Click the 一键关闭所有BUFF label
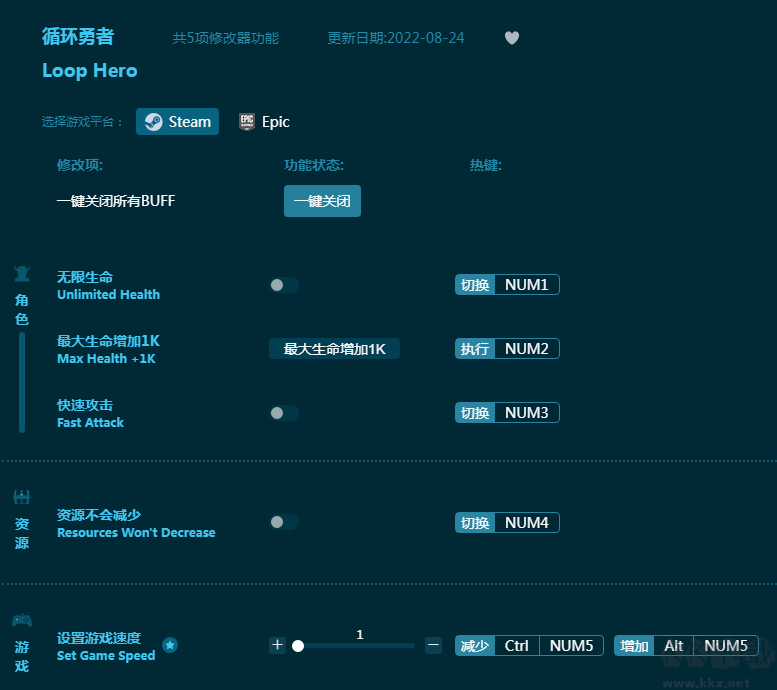The image size is (777, 690). [x=116, y=201]
